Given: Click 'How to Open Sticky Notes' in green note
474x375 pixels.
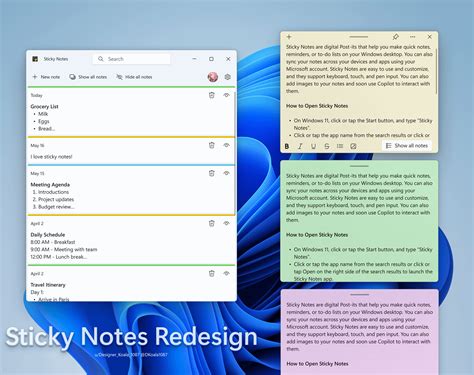Looking at the screenshot, I should 317,235.
